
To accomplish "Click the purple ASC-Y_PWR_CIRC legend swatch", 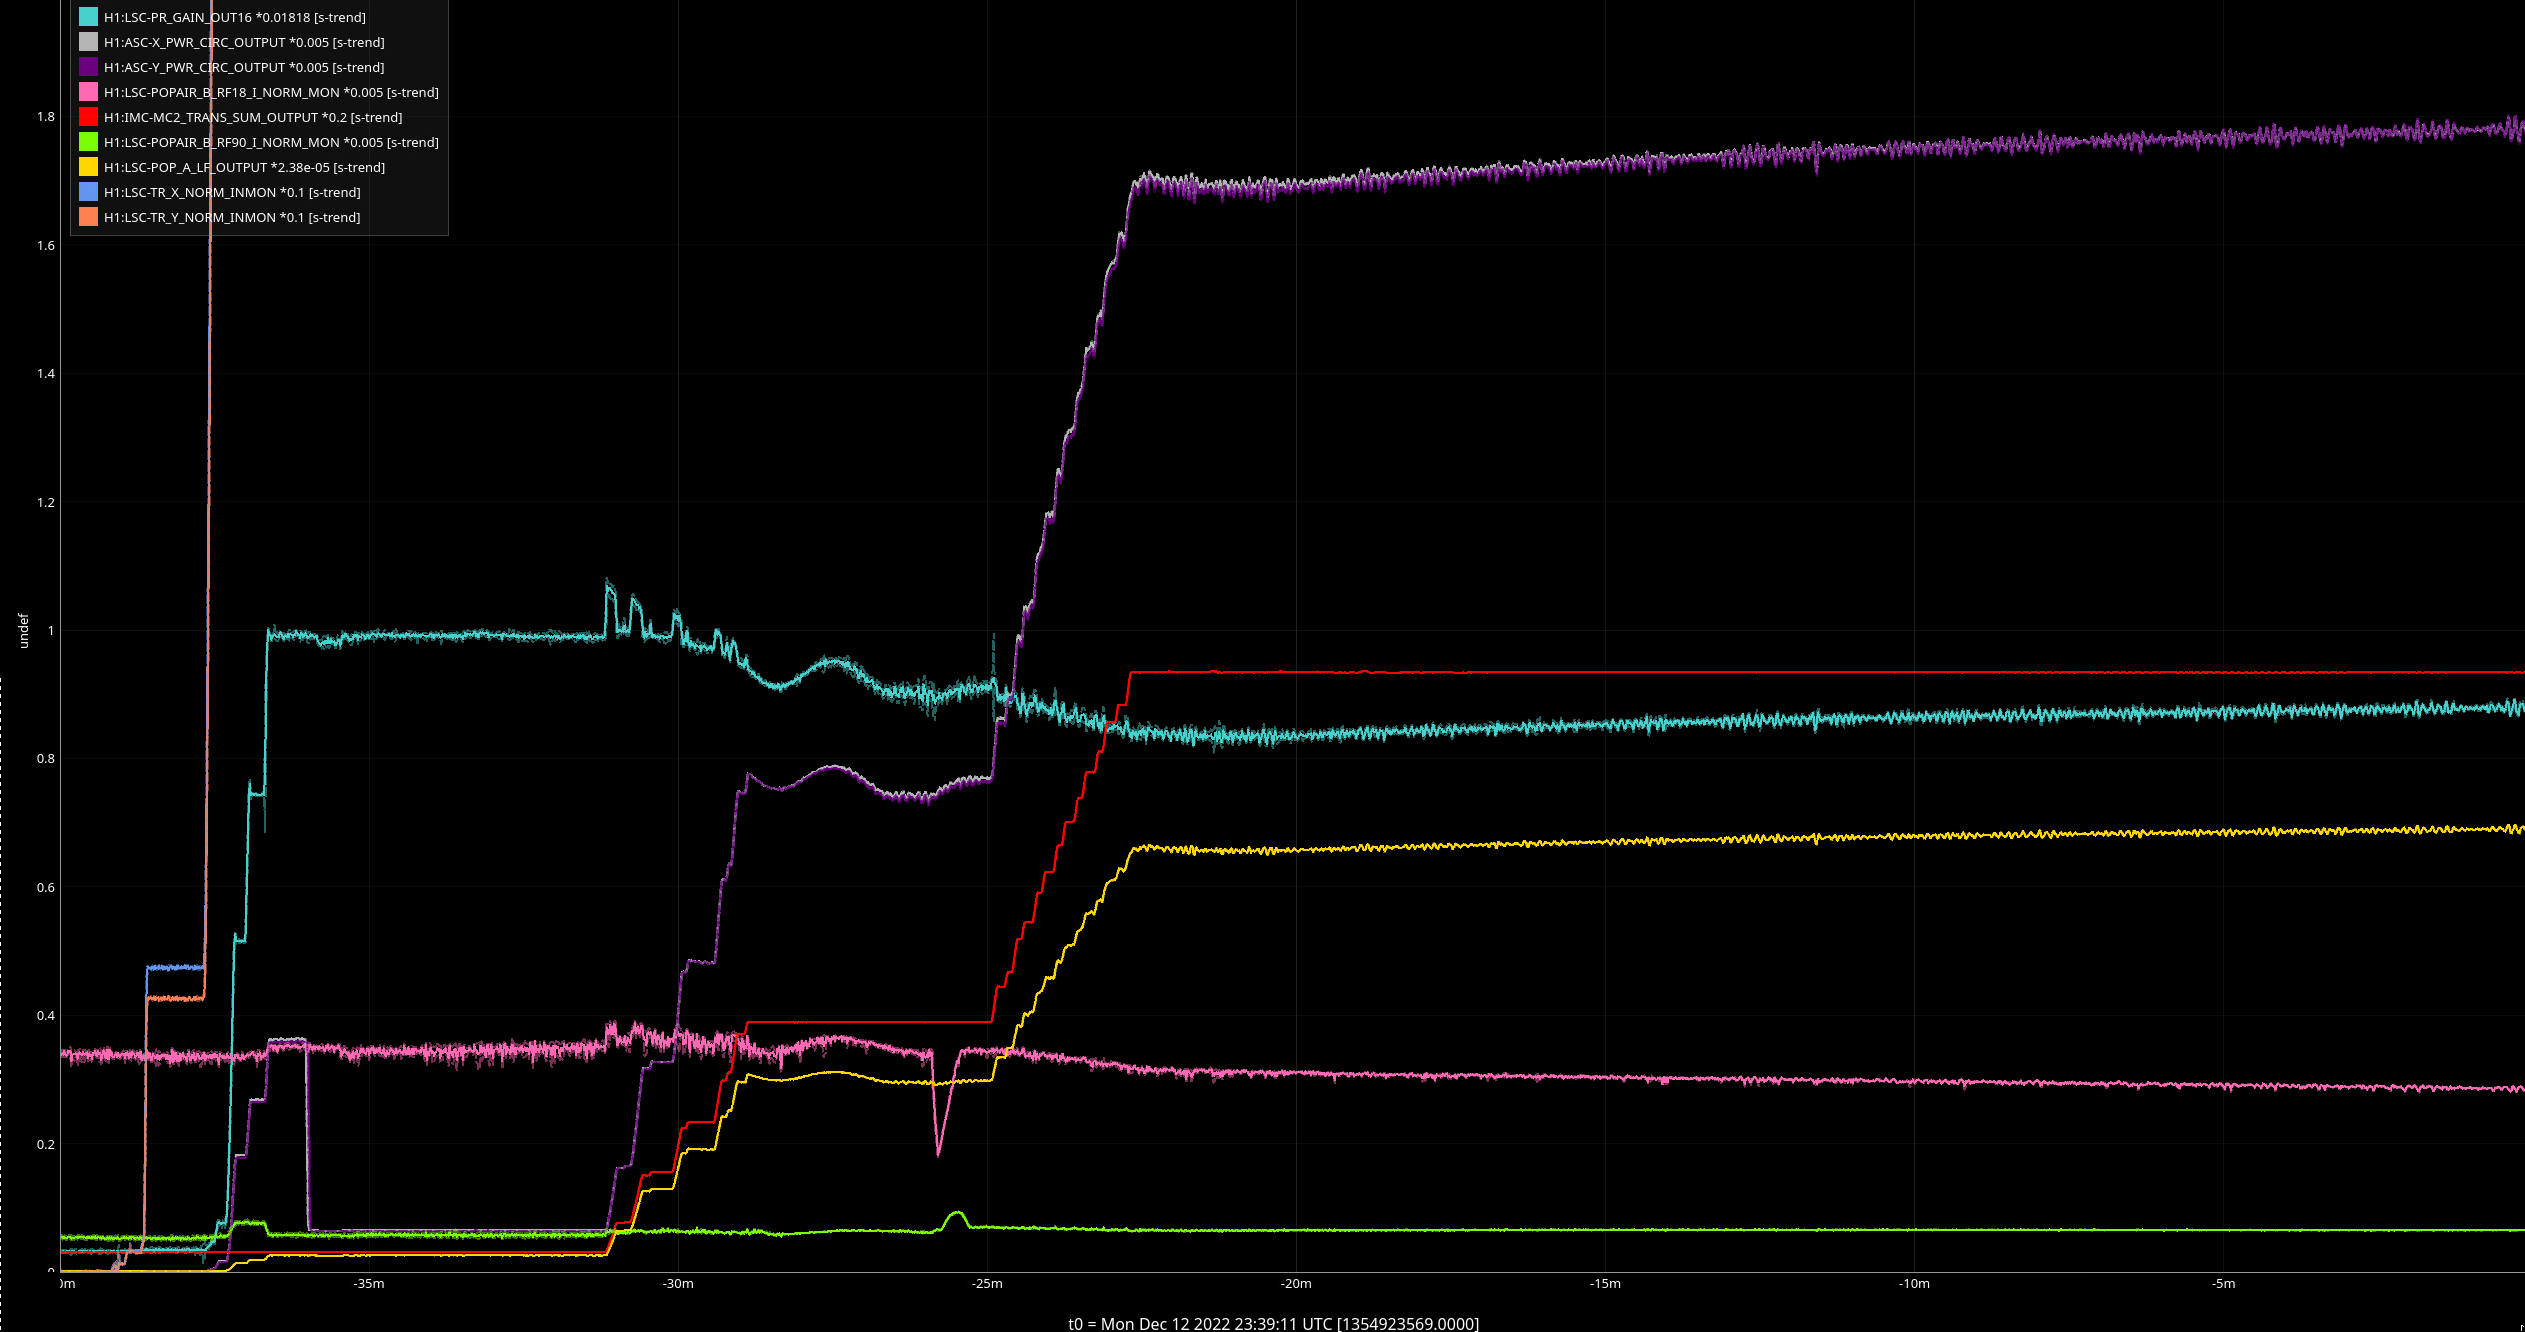I will [x=88, y=67].
